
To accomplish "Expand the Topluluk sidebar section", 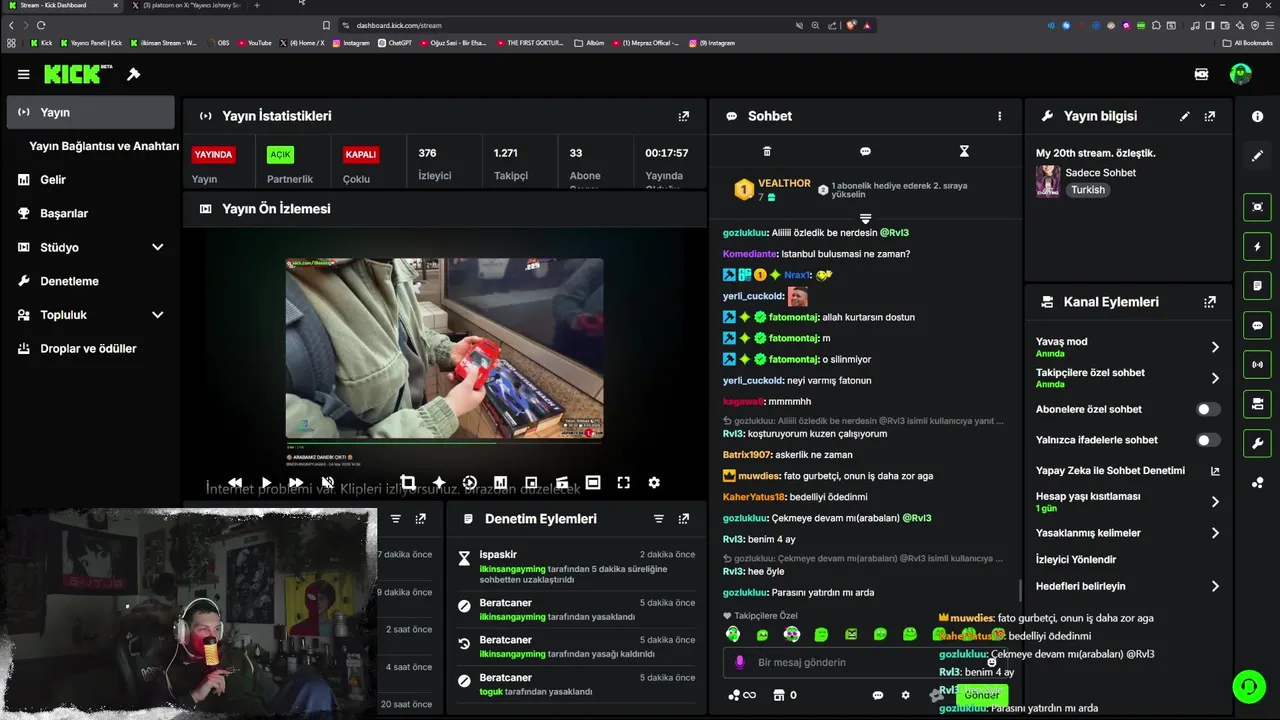I will coord(157,315).
